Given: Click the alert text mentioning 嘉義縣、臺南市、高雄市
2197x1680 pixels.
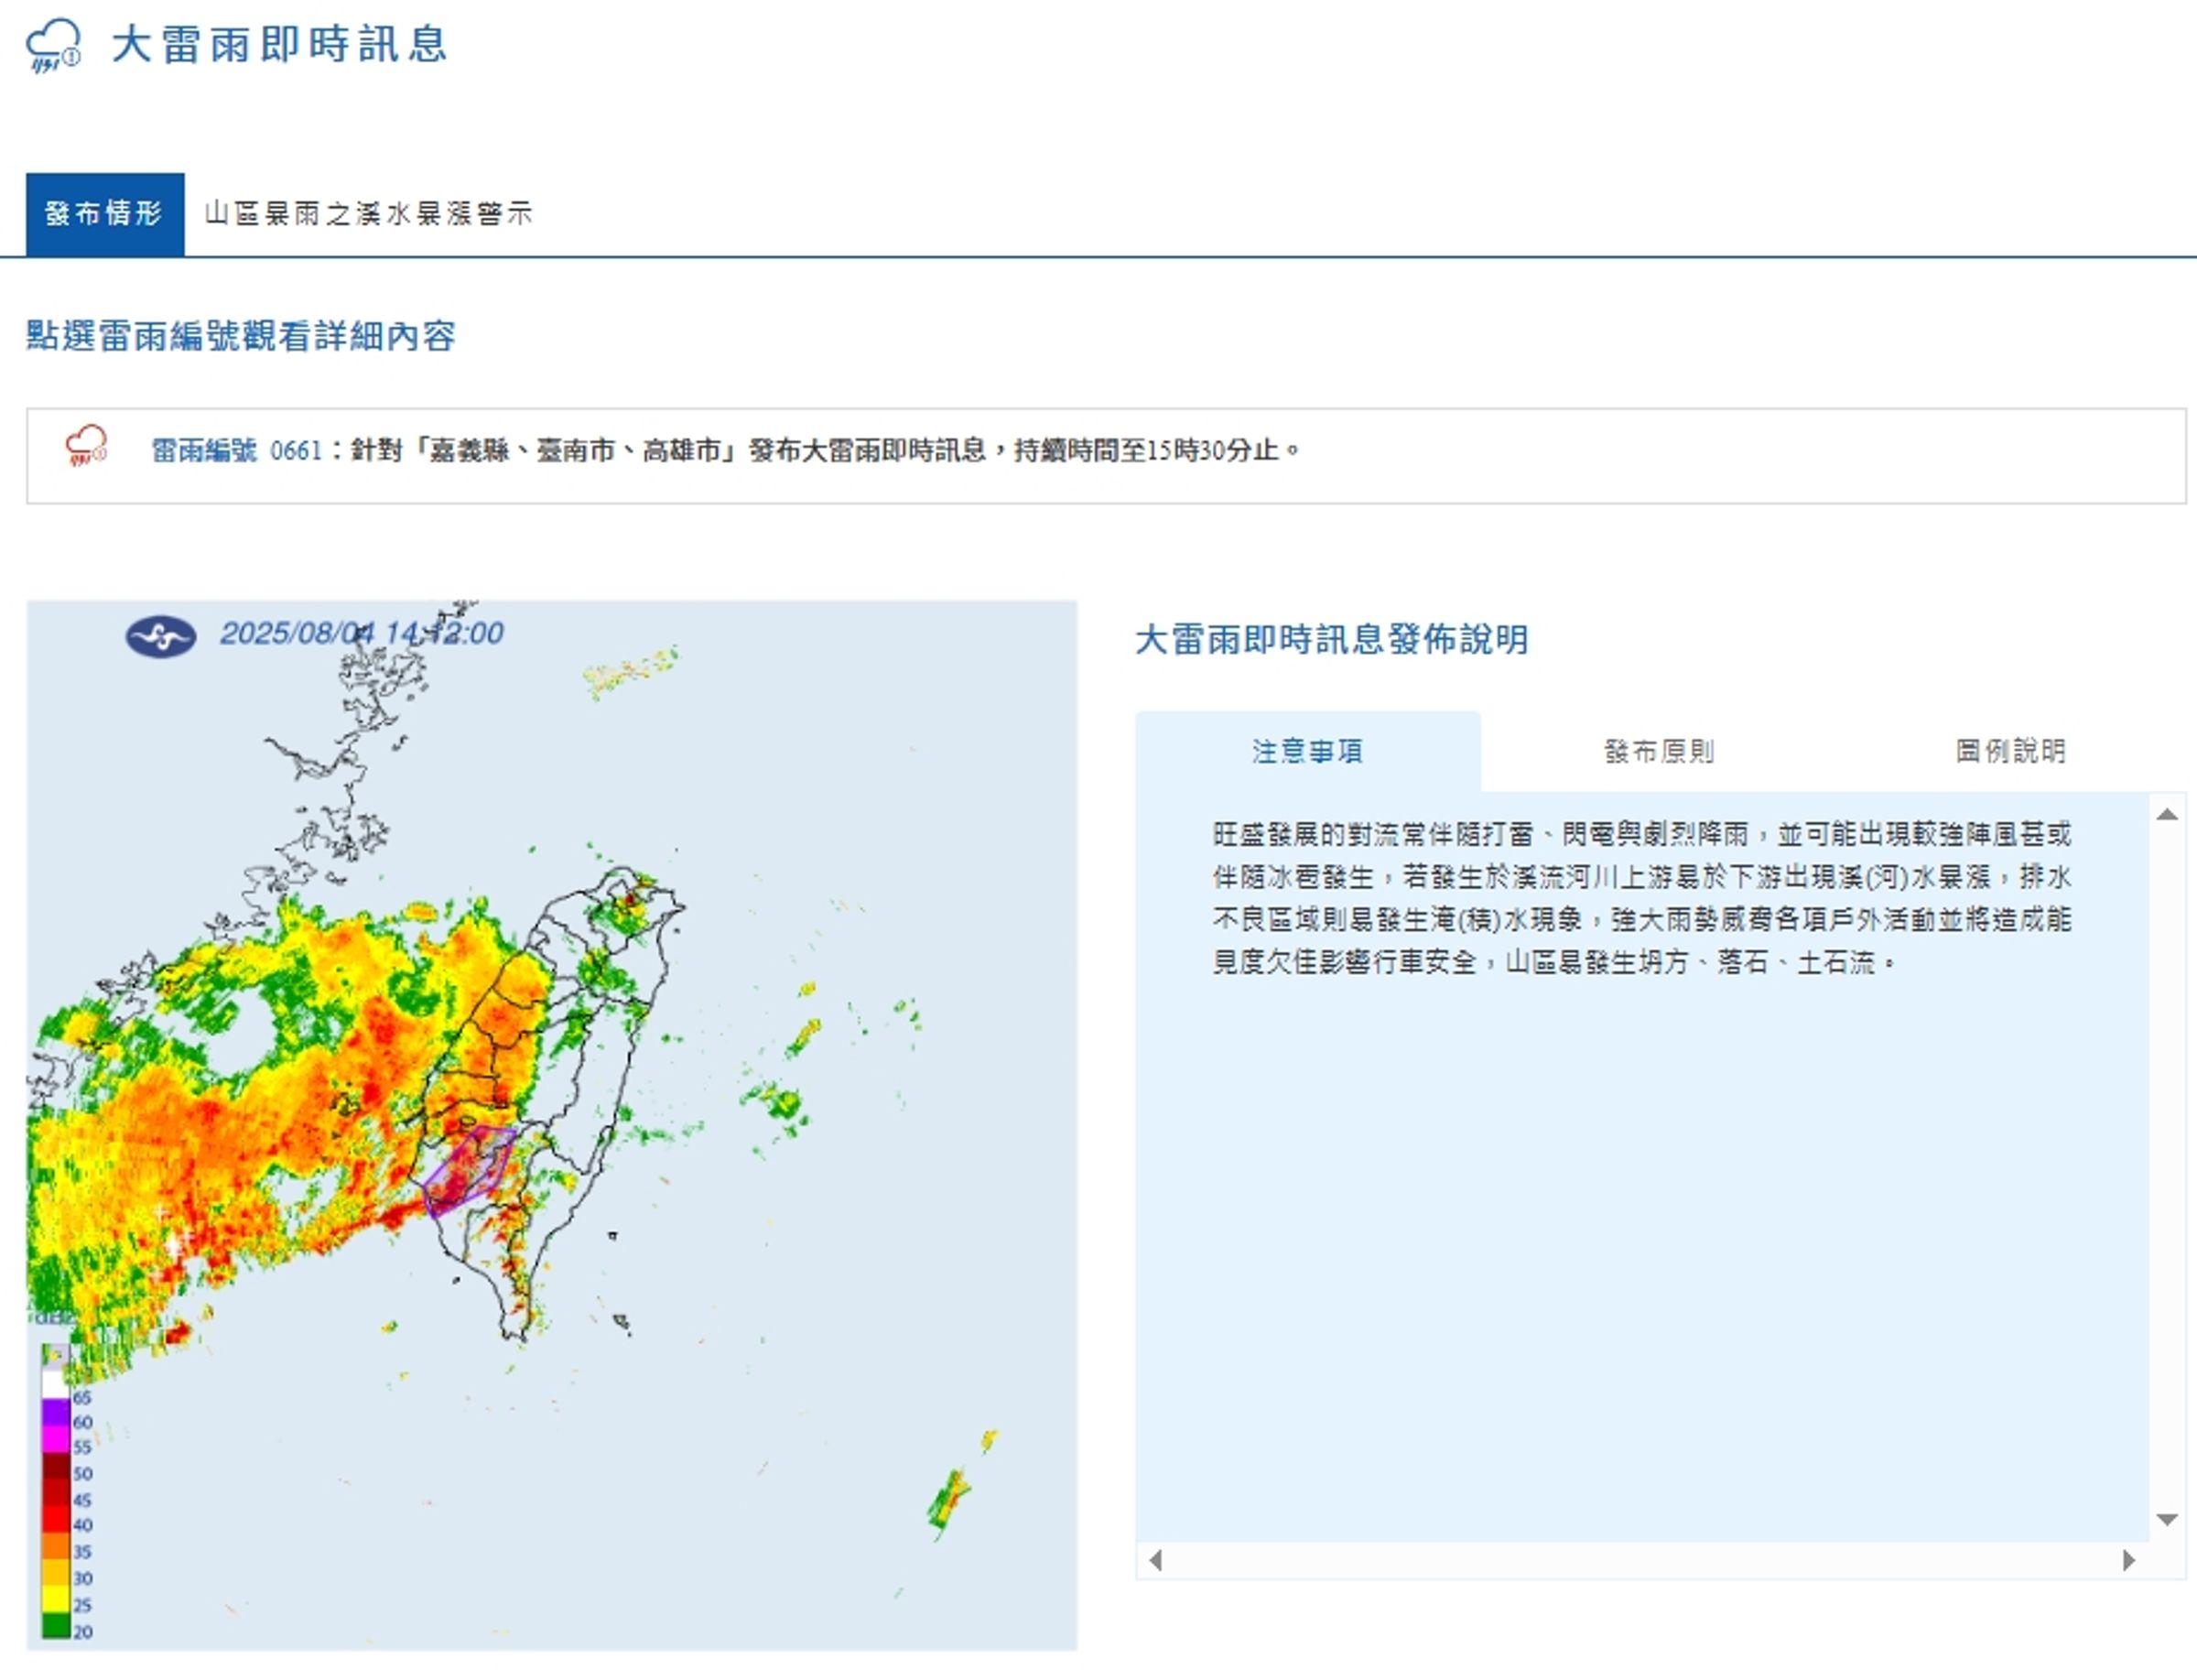Looking at the screenshot, I should tap(825, 451).
